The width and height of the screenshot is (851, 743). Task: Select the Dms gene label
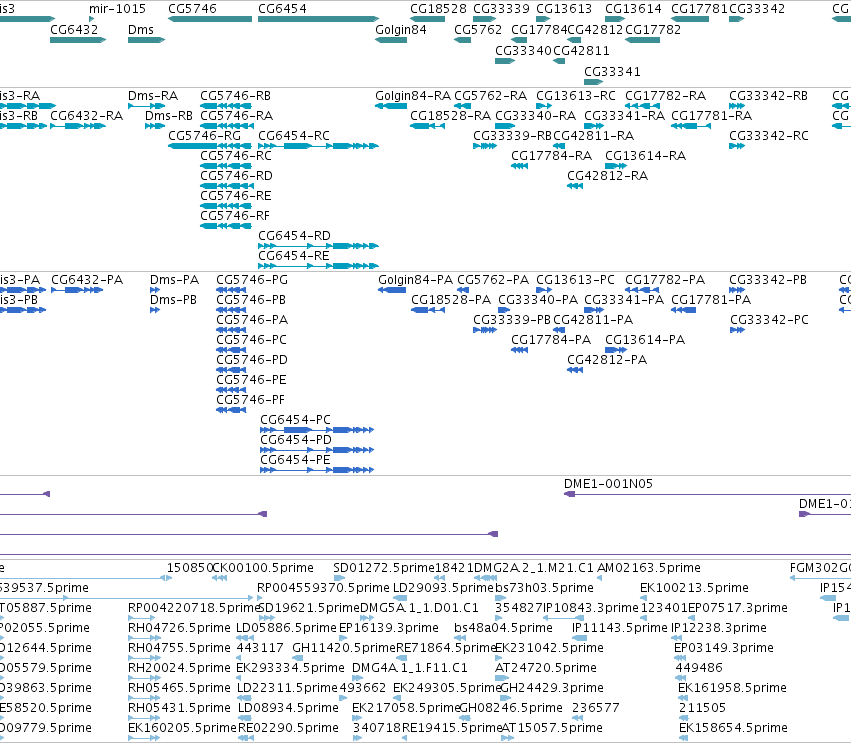pos(141,30)
